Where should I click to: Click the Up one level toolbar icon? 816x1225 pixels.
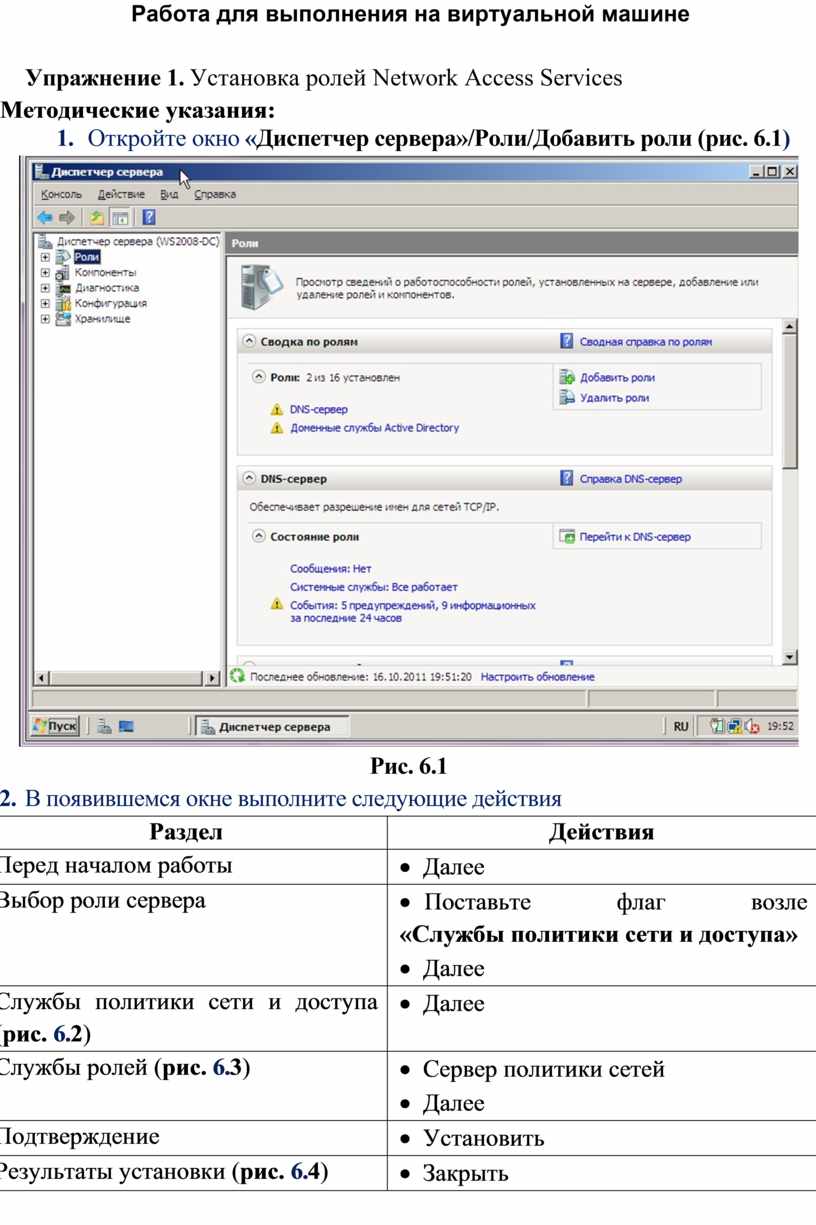pos(96,217)
